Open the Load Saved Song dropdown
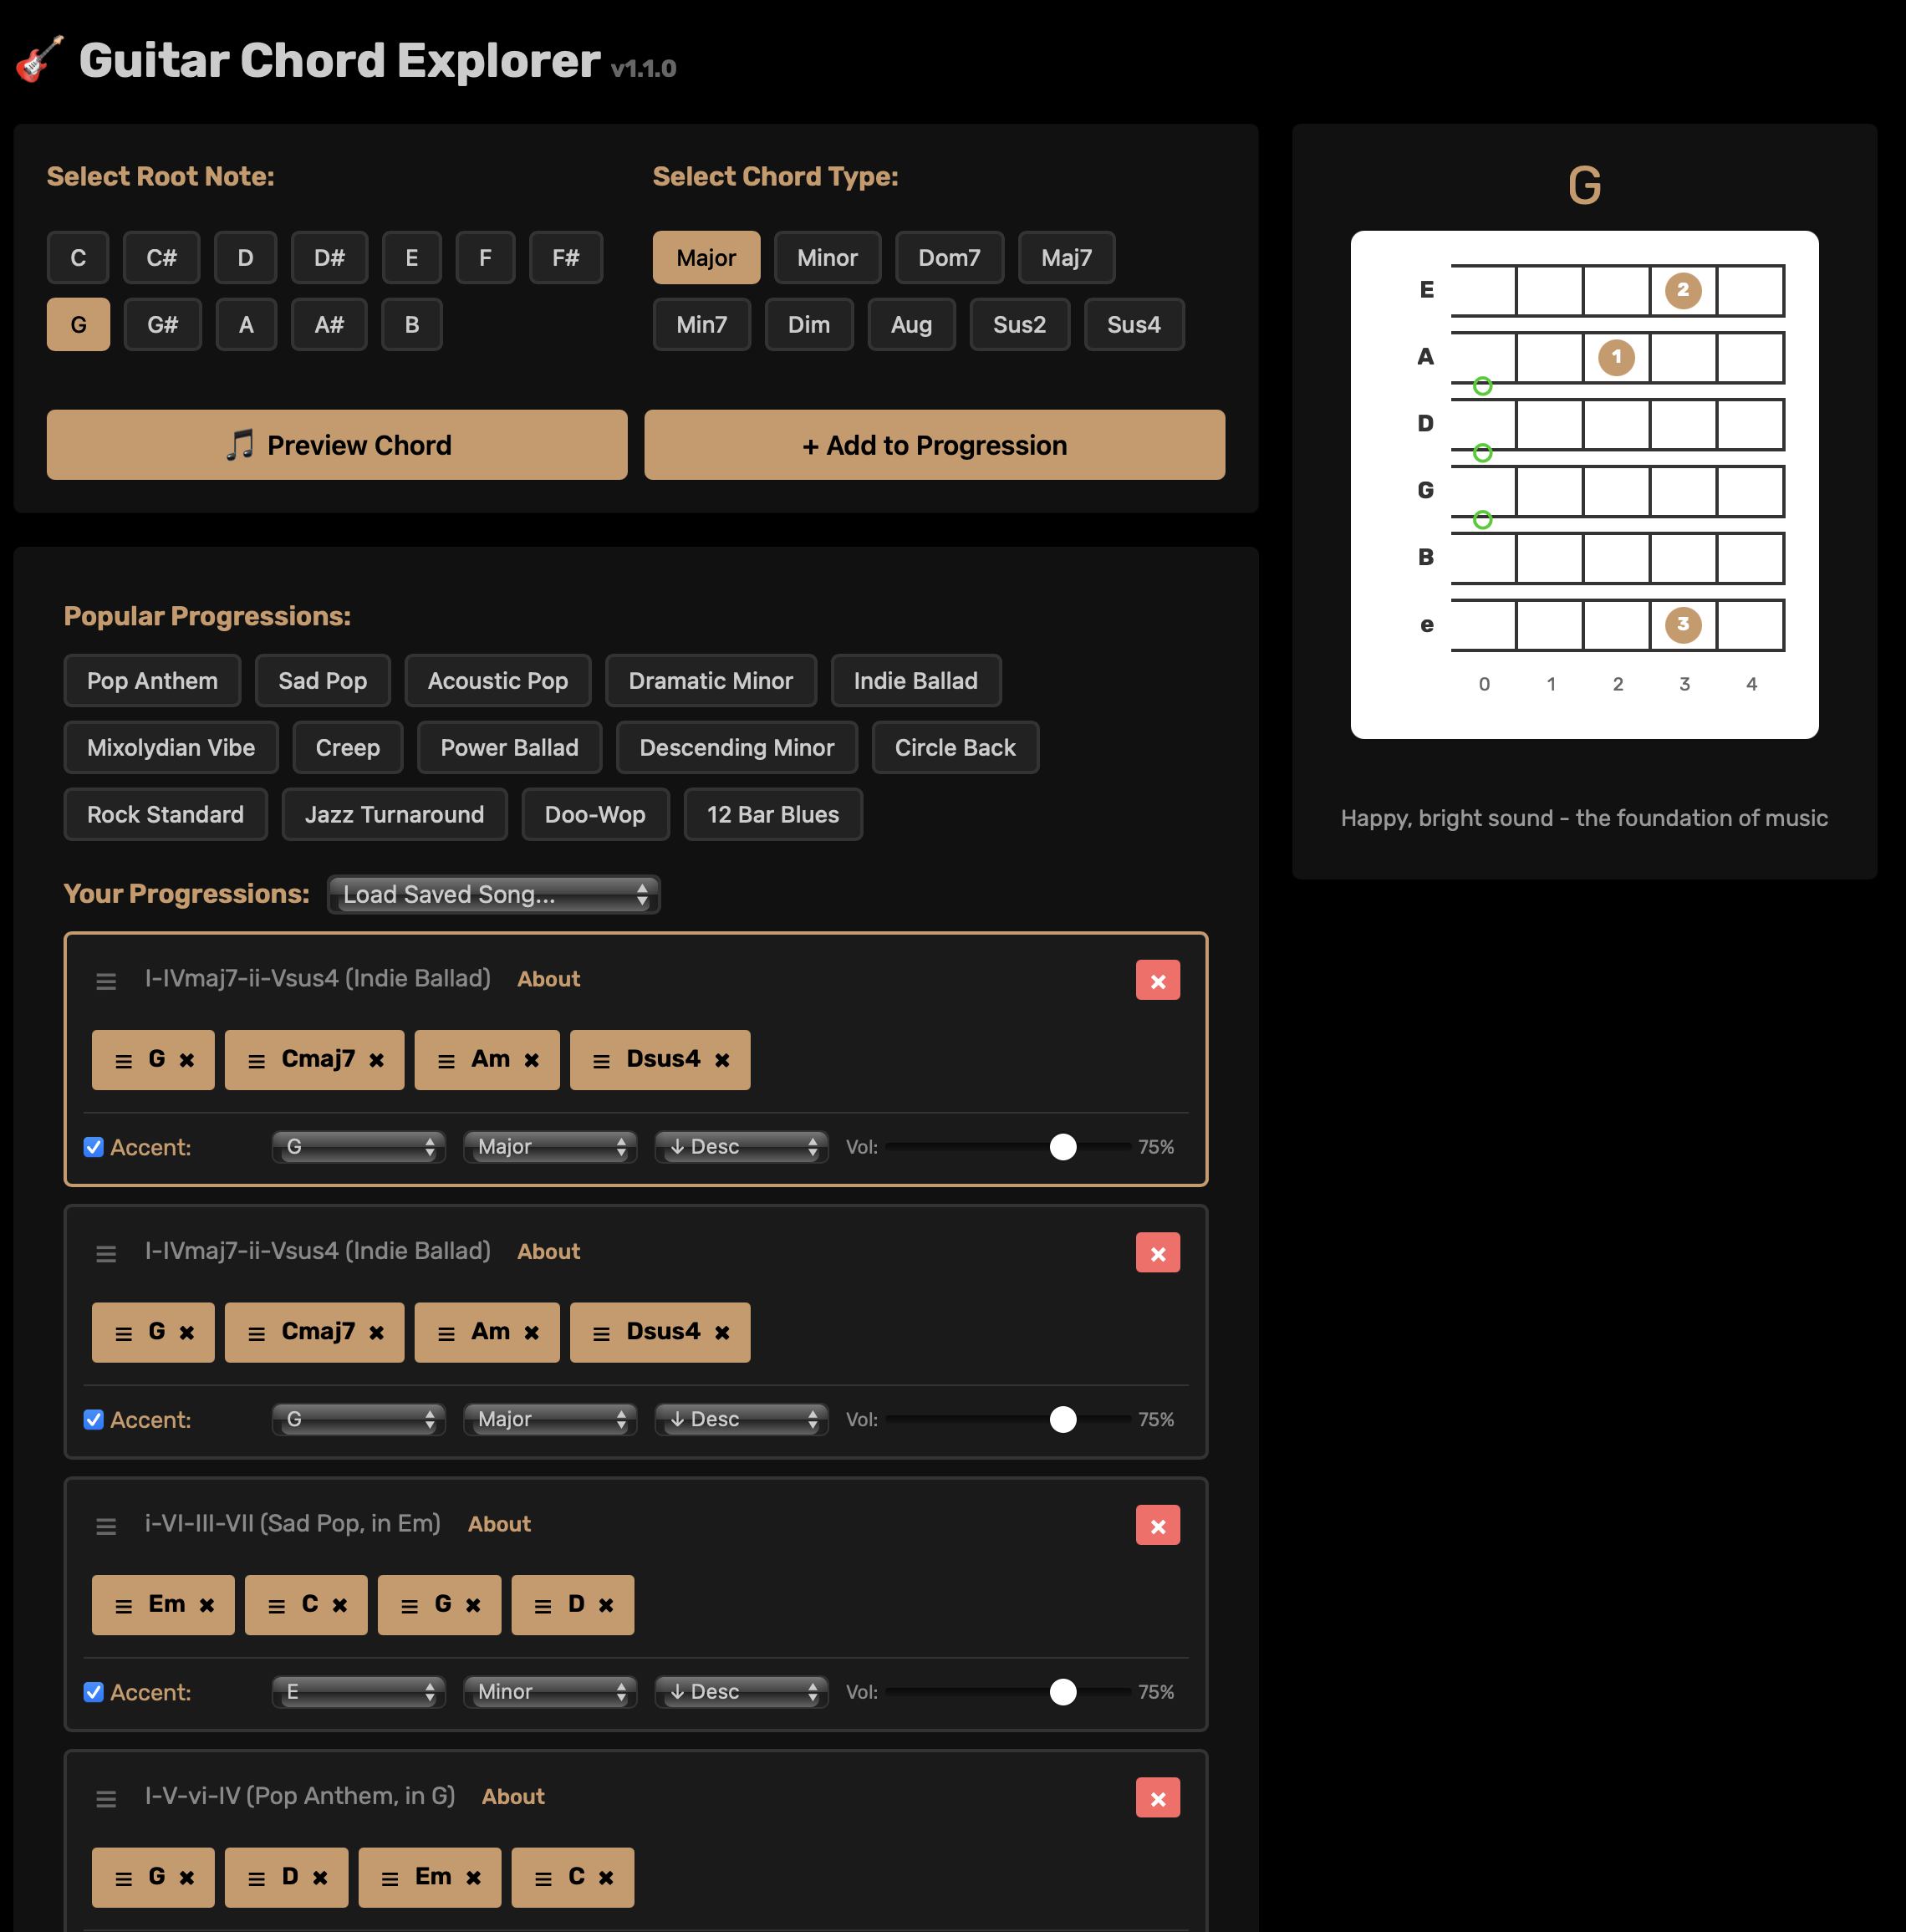 (493, 894)
